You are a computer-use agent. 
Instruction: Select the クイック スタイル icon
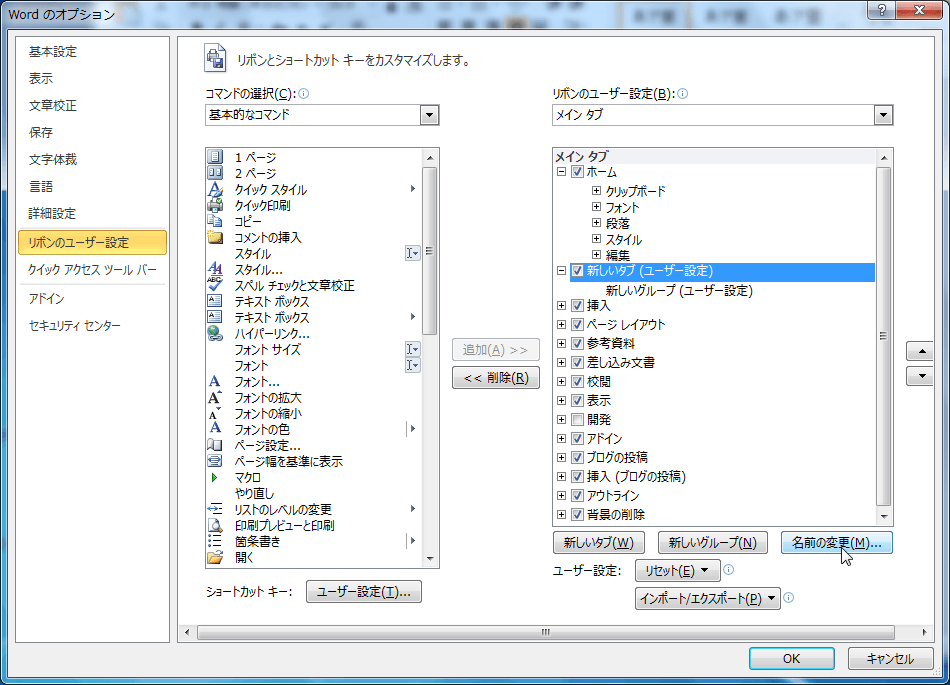(x=215, y=190)
